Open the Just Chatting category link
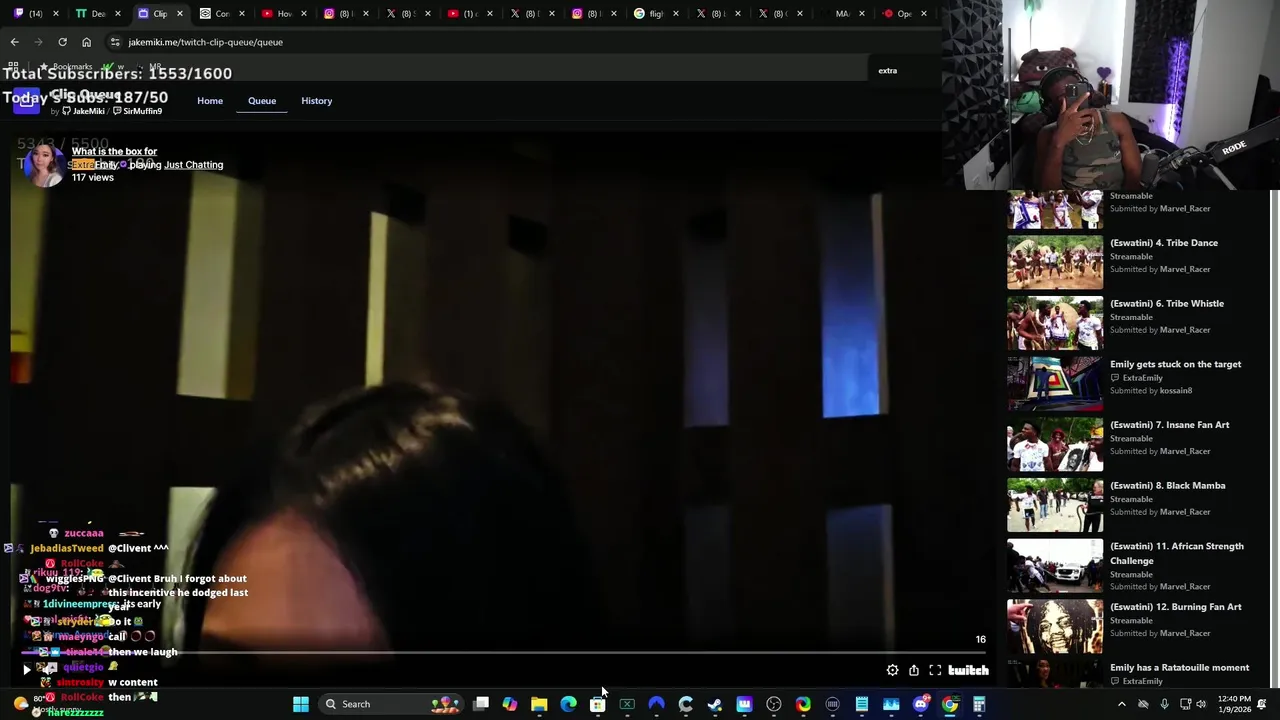Screen dimensions: 1280x720 pyautogui.click(x=194, y=165)
